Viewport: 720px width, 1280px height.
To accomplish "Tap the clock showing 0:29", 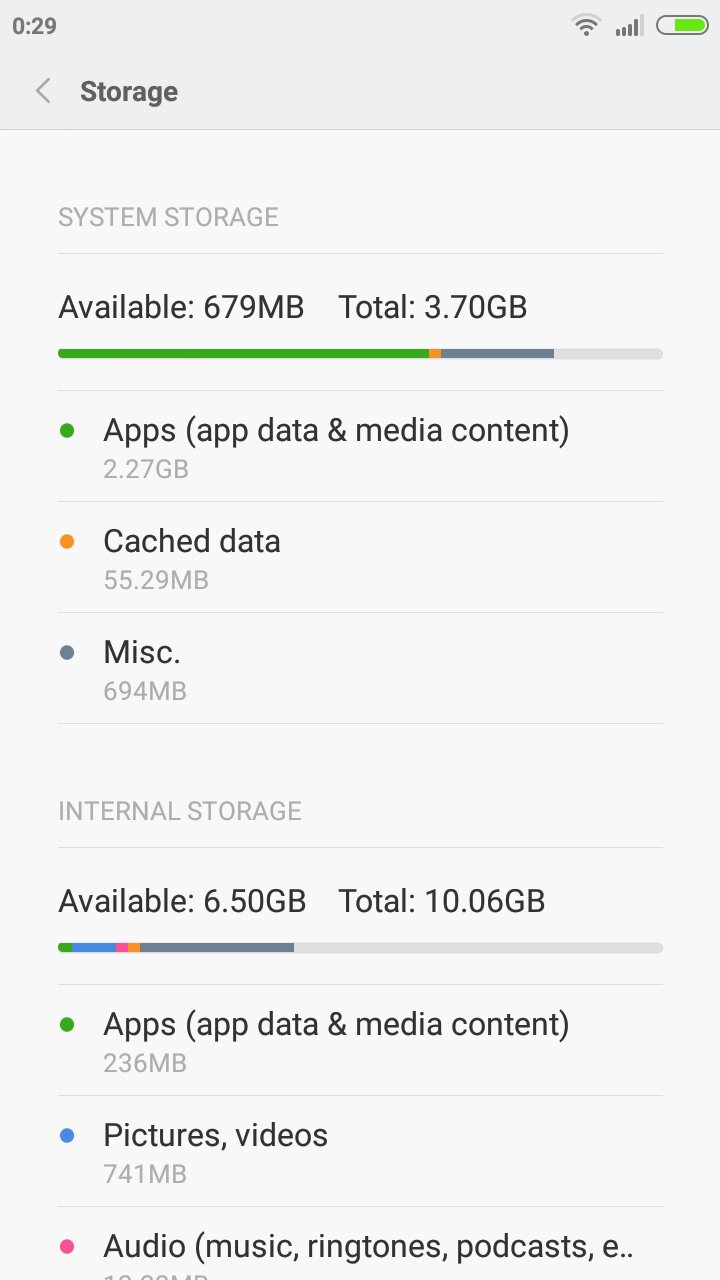I will point(35,26).
